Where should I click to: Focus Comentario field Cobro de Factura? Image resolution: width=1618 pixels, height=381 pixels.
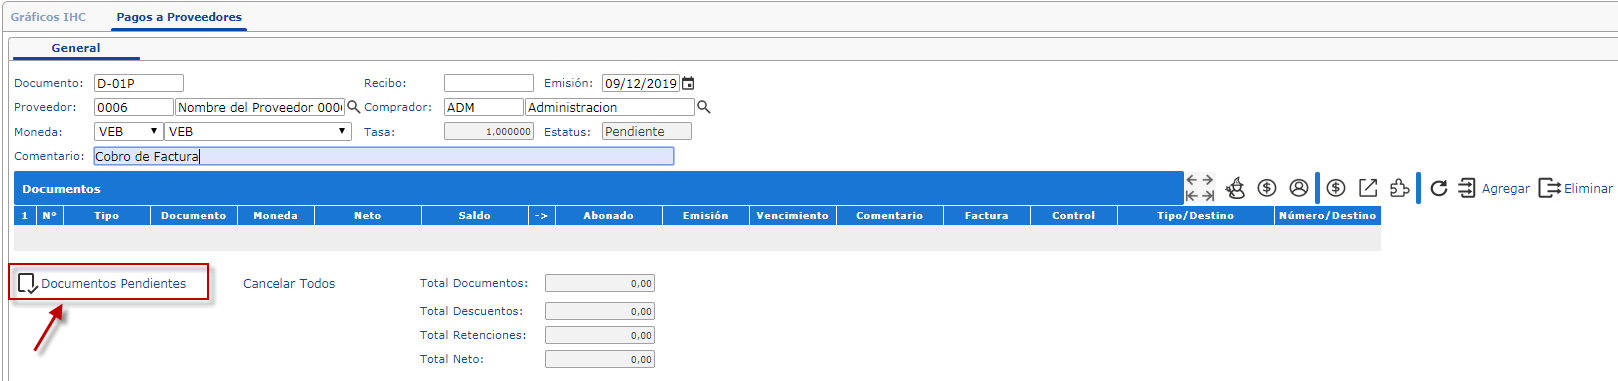[384, 156]
